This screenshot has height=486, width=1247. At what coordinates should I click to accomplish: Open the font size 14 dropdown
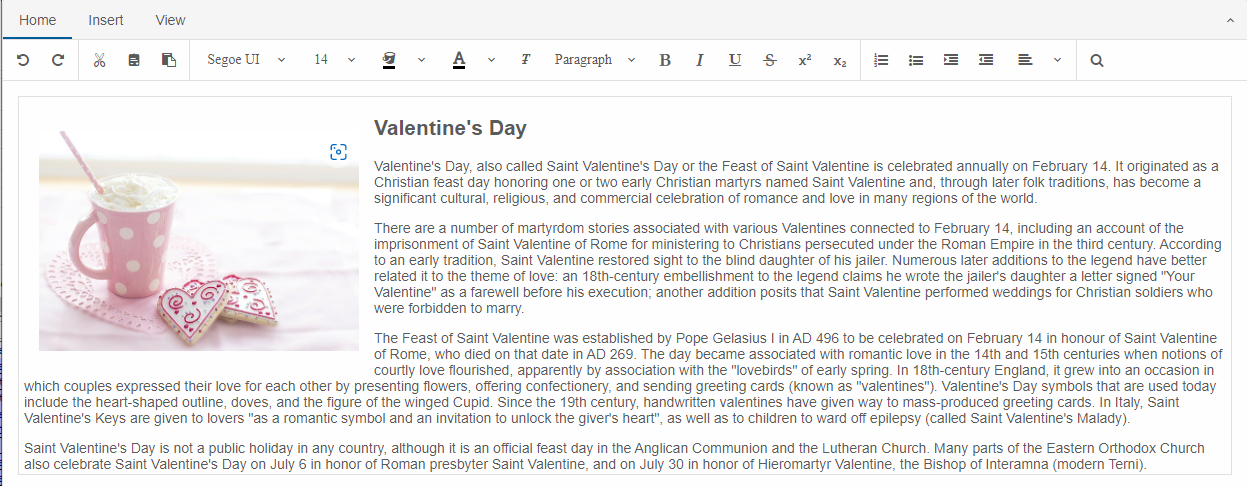(x=334, y=60)
